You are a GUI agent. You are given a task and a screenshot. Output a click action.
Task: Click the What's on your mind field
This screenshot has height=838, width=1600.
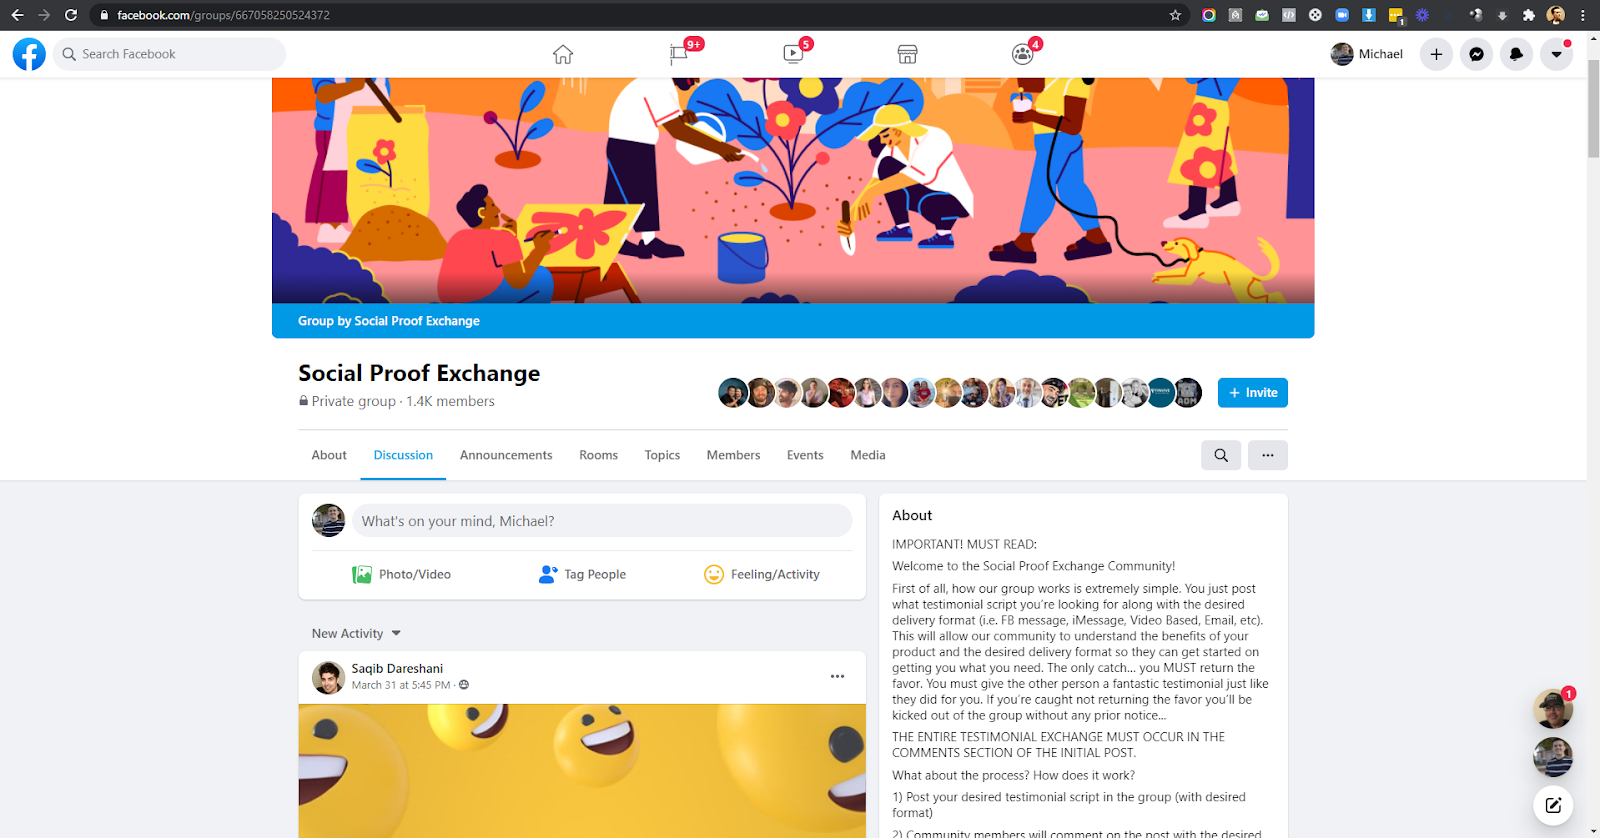click(602, 521)
